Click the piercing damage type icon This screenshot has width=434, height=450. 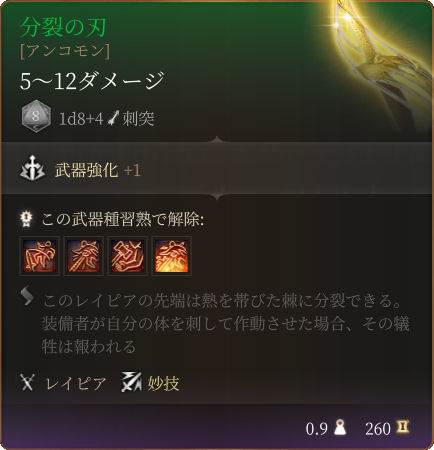pyautogui.click(x=113, y=118)
